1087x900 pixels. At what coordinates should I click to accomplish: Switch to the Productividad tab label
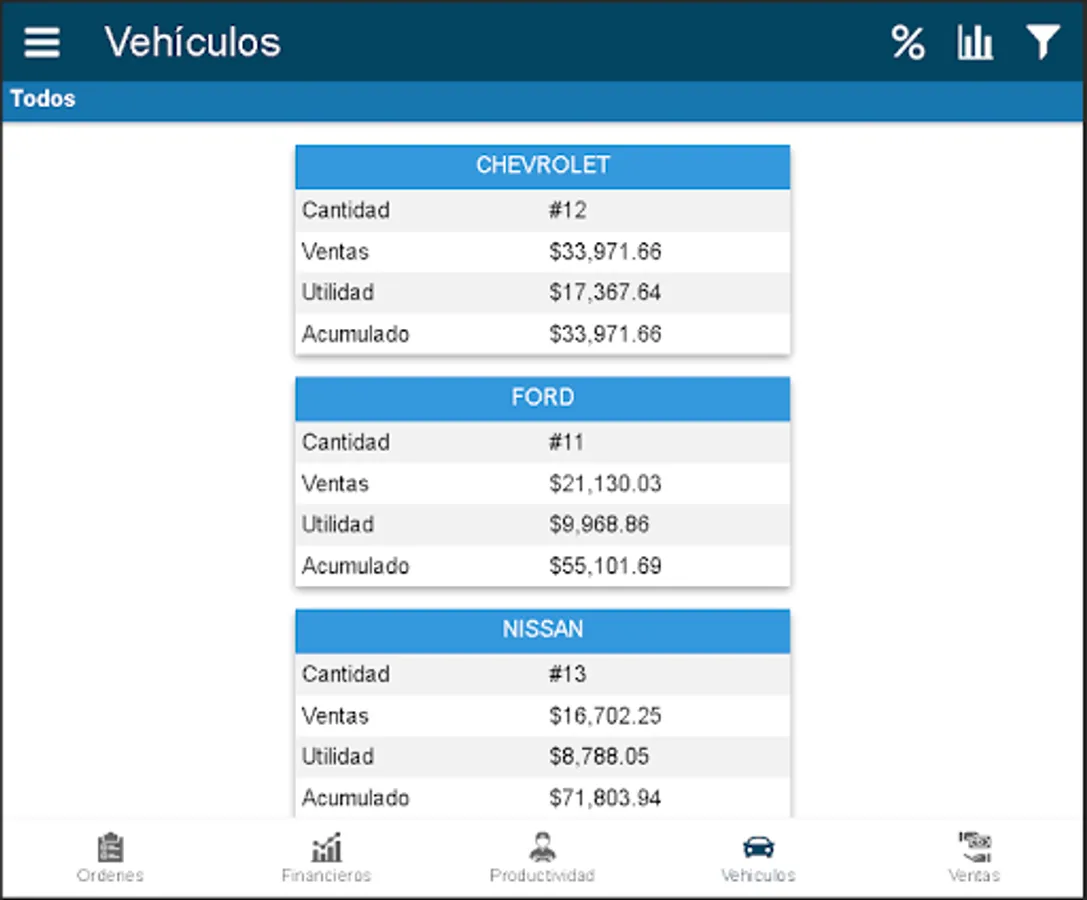pos(542,875)
